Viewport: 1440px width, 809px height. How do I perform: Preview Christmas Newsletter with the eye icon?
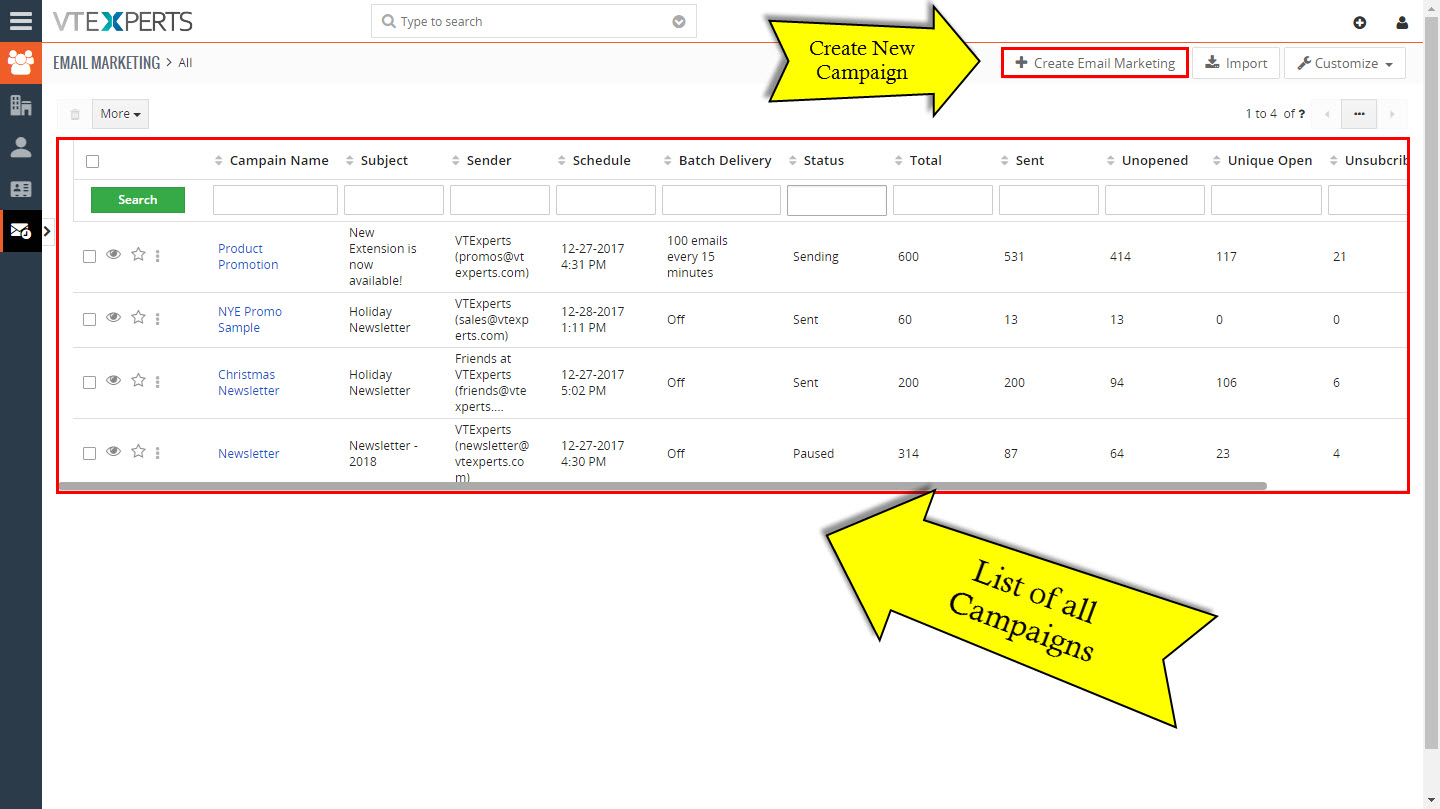coord(113,381)
